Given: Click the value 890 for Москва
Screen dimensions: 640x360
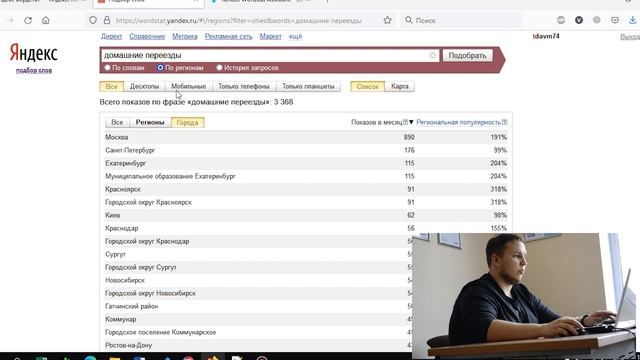Looking at the screenshot, I should 409,137.
